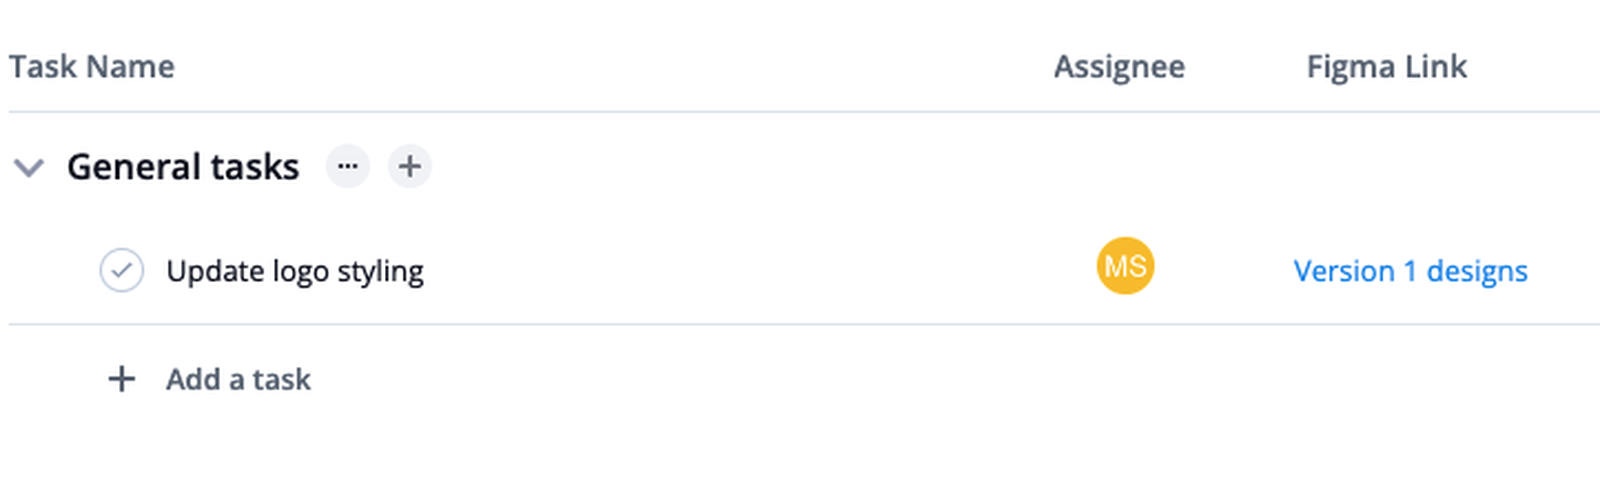This screenshot has width=1600, height=496.
Task: Hide General tasks rows using the arrow
Action: click(29, 167)
